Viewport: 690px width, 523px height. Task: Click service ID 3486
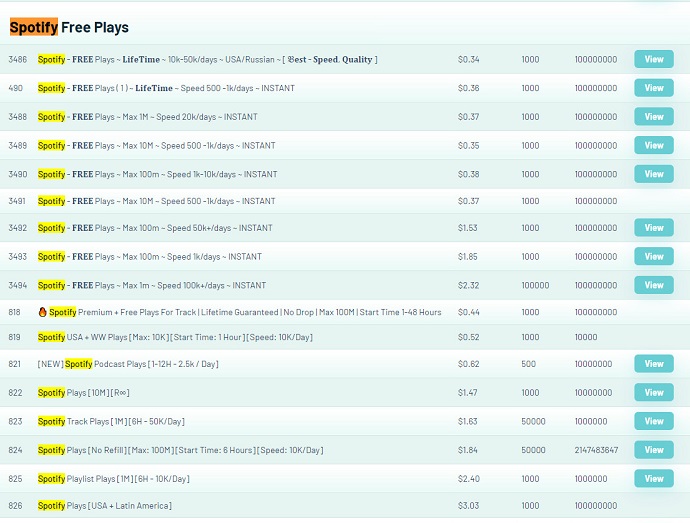(x=18, y=59)
